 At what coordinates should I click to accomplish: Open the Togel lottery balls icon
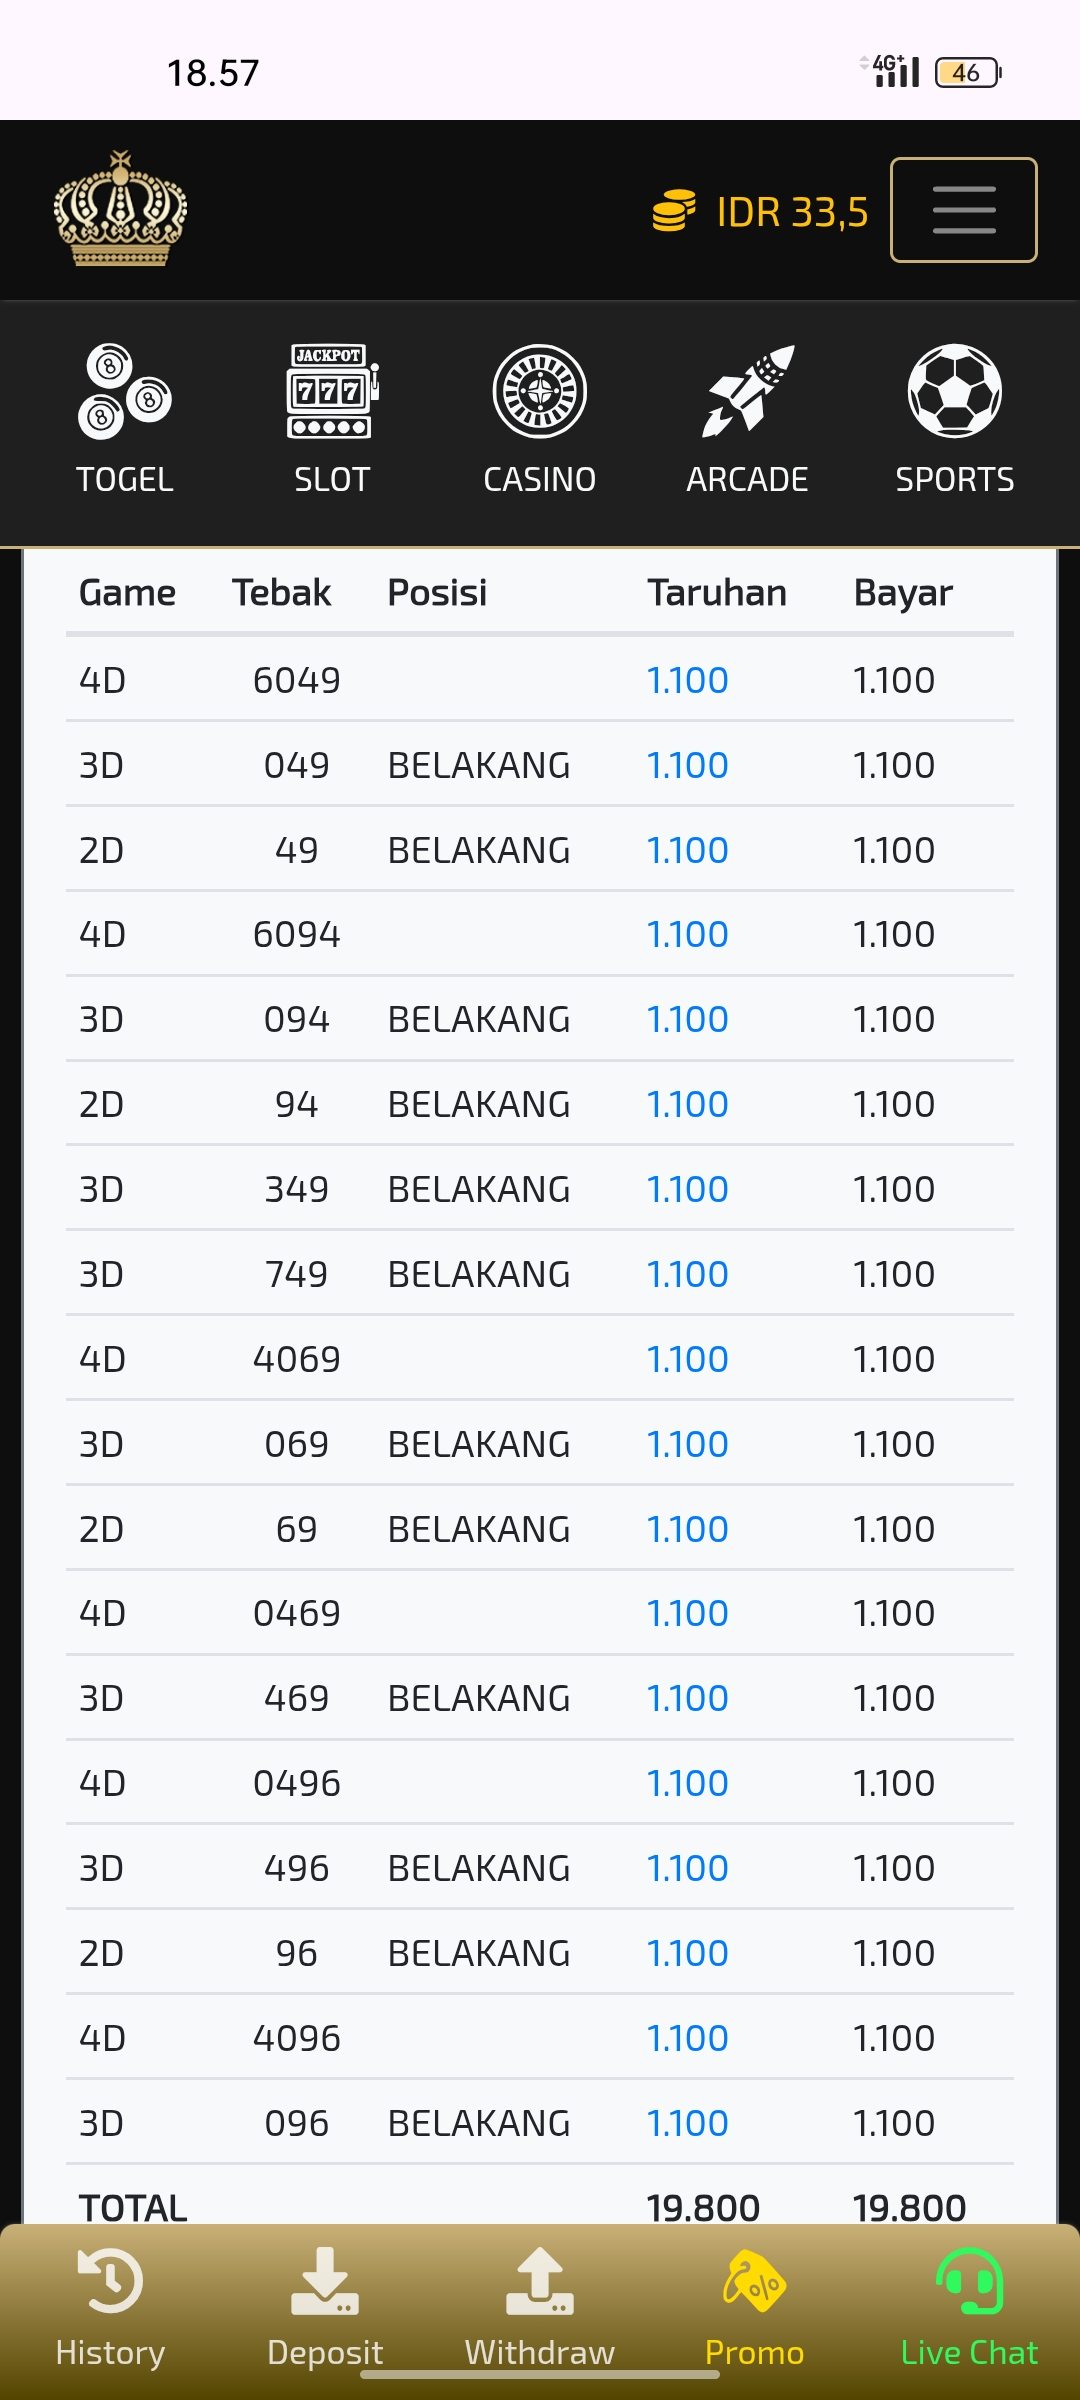125,392
